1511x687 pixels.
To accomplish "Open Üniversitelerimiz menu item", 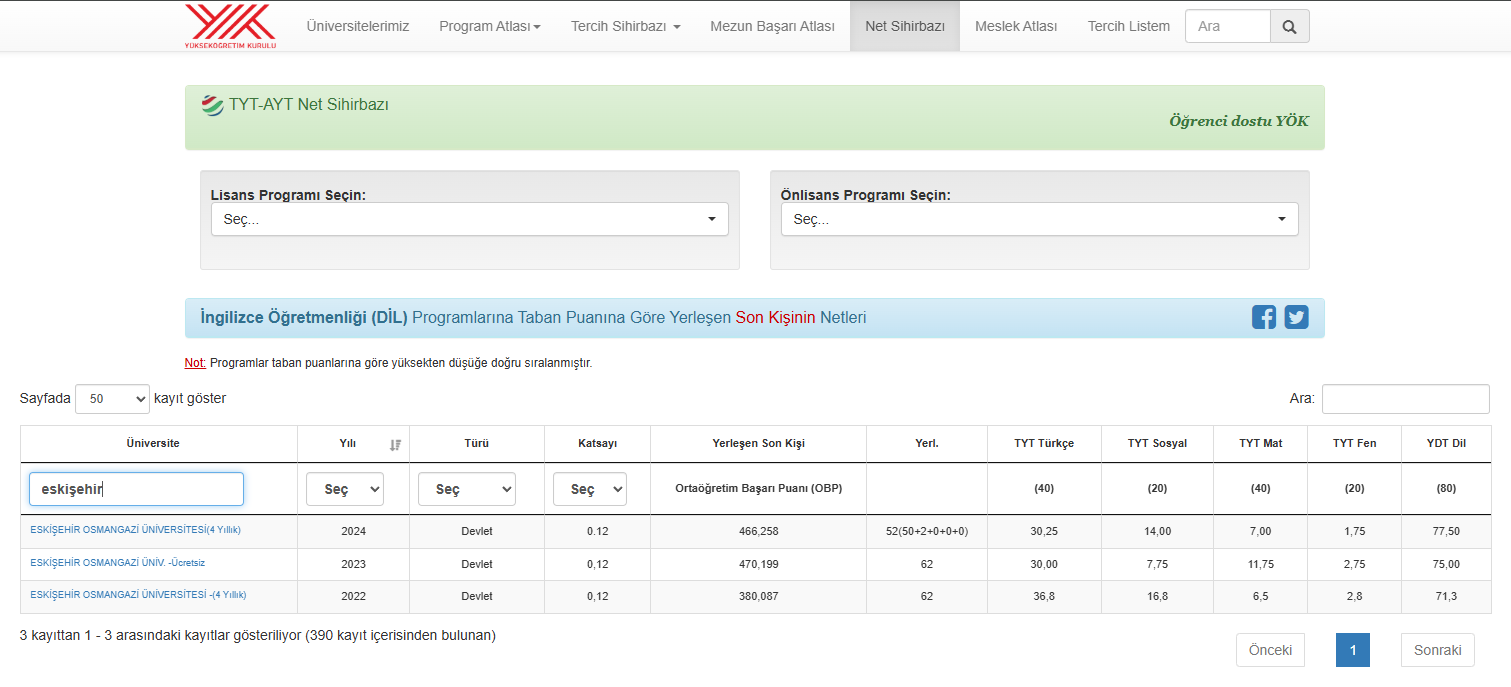I will pyautogui.click(x=357, y=26).
